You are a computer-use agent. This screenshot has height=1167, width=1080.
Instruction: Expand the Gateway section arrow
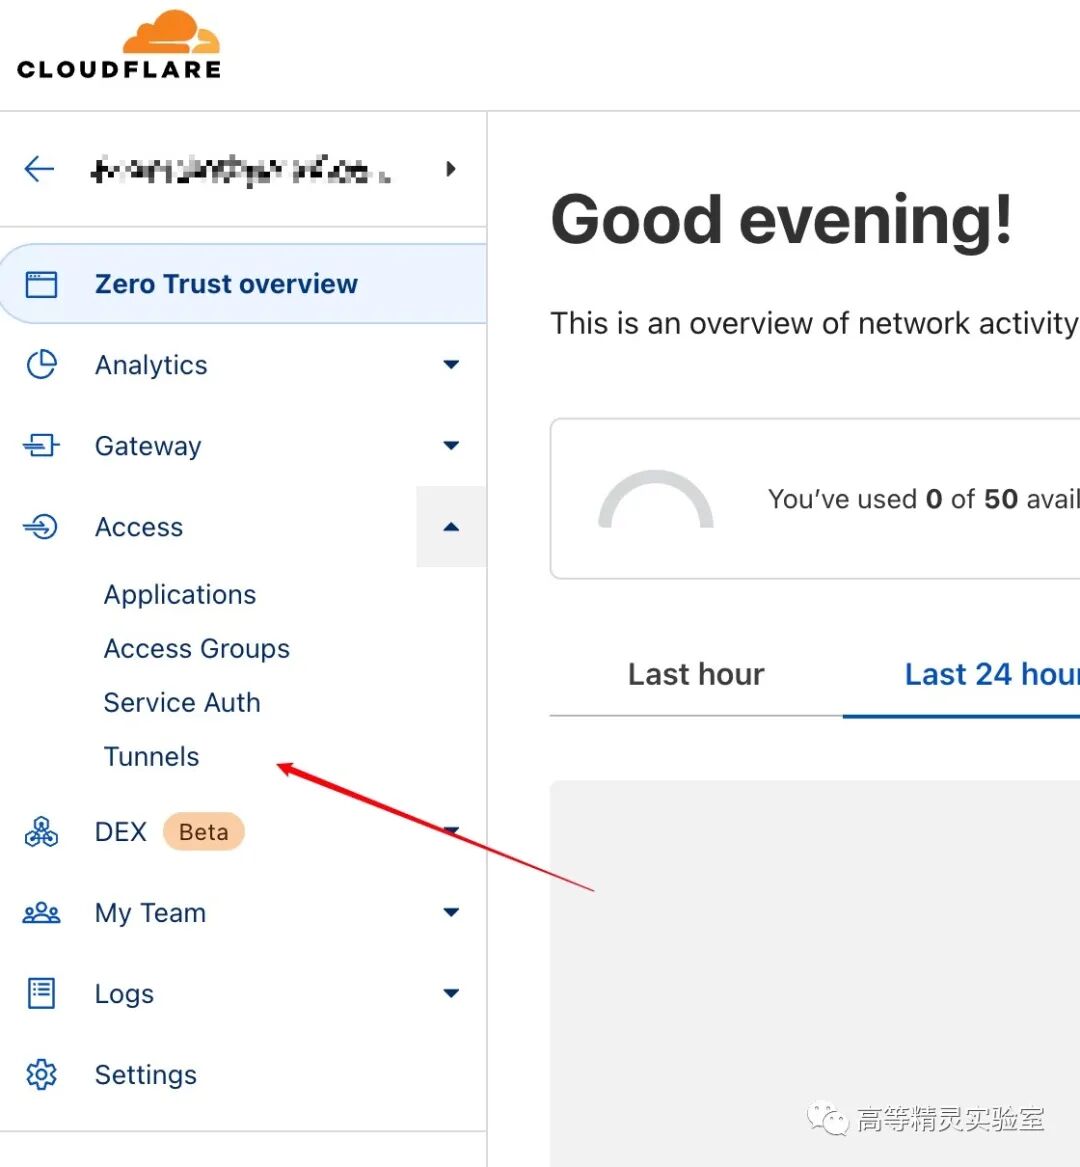[451, 445]
